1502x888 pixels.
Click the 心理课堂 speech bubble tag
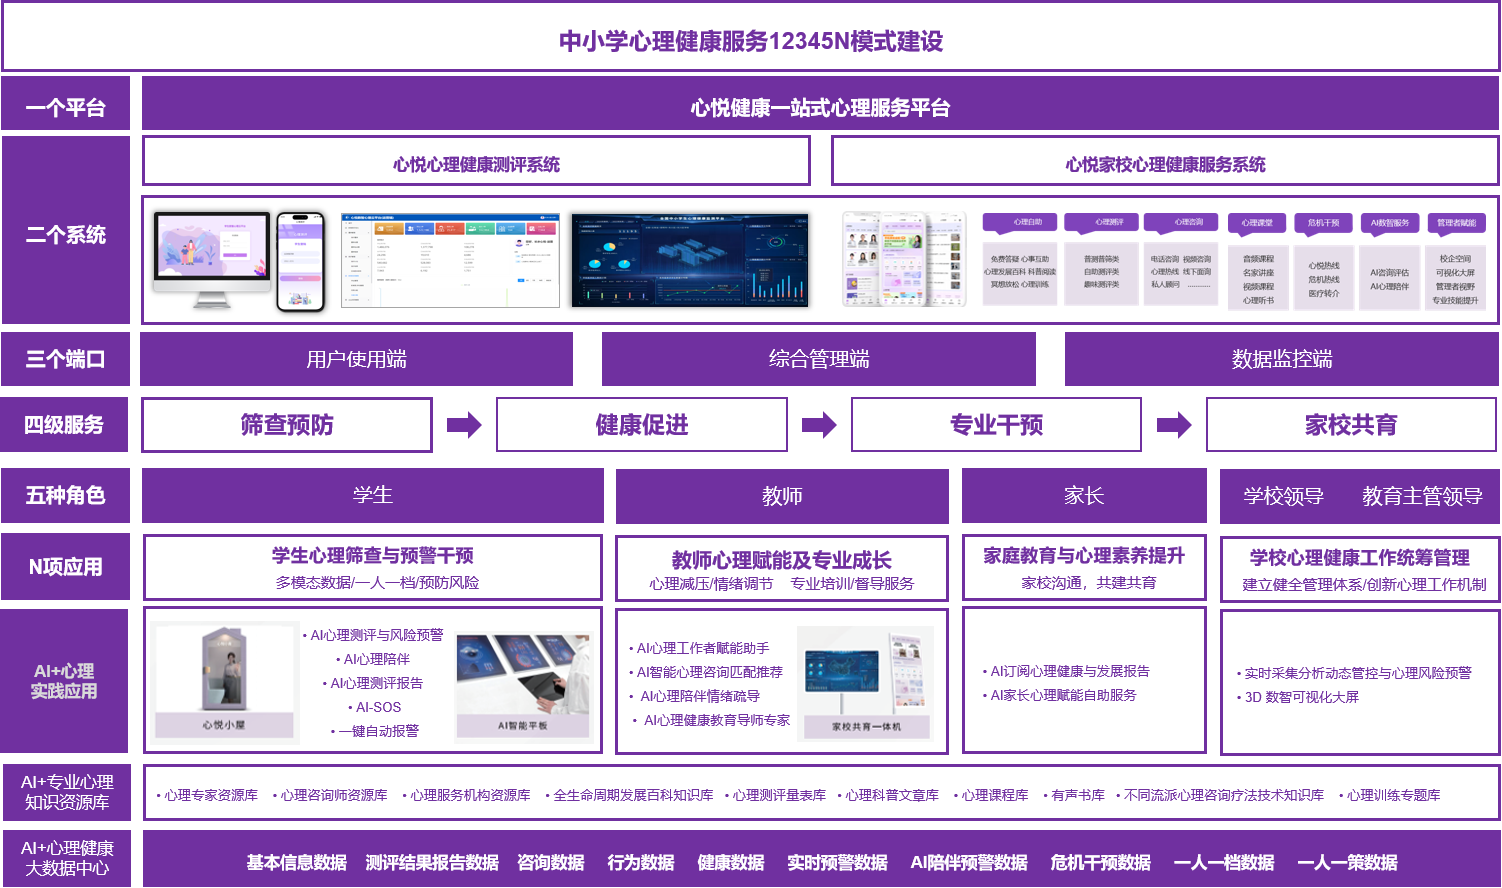click(1257, 223)
